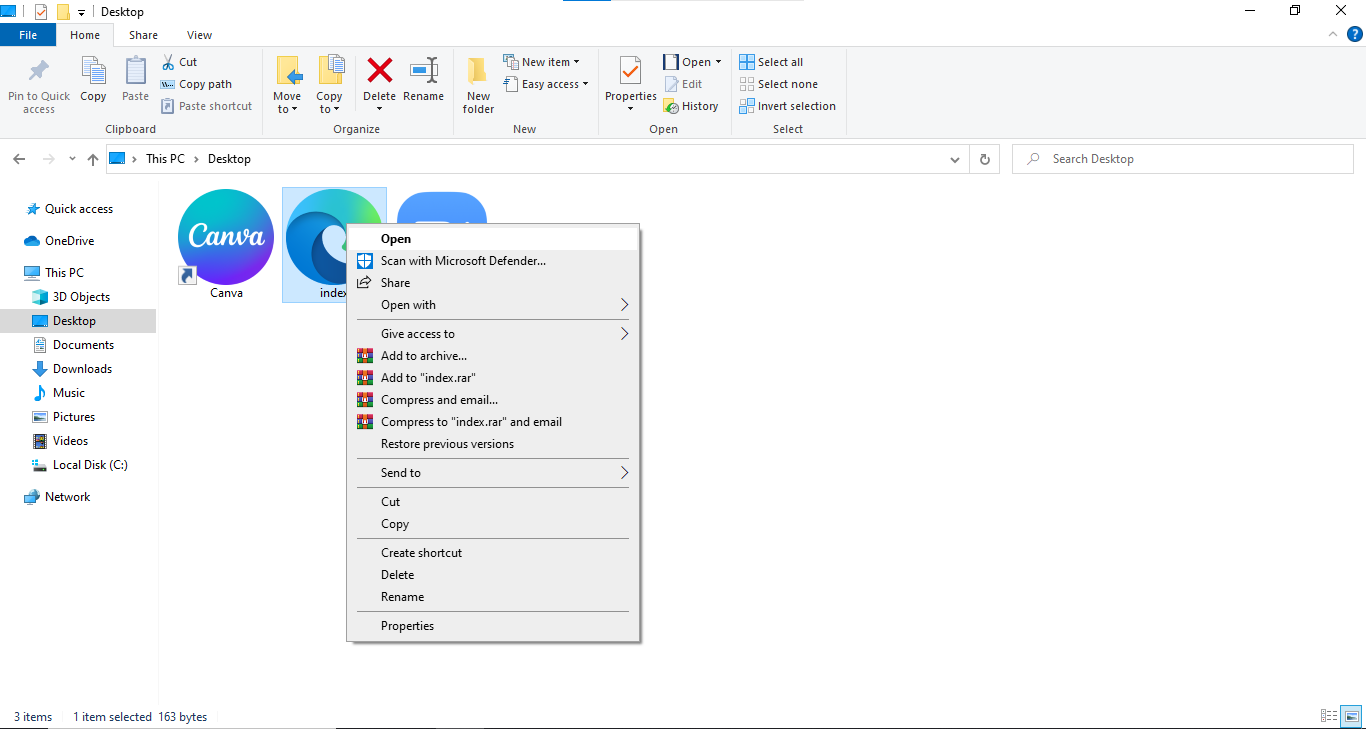Expand the address bar history dropdown
Image resolution: width=1366 pixels, height=729 pixels.
pos(957,159)
